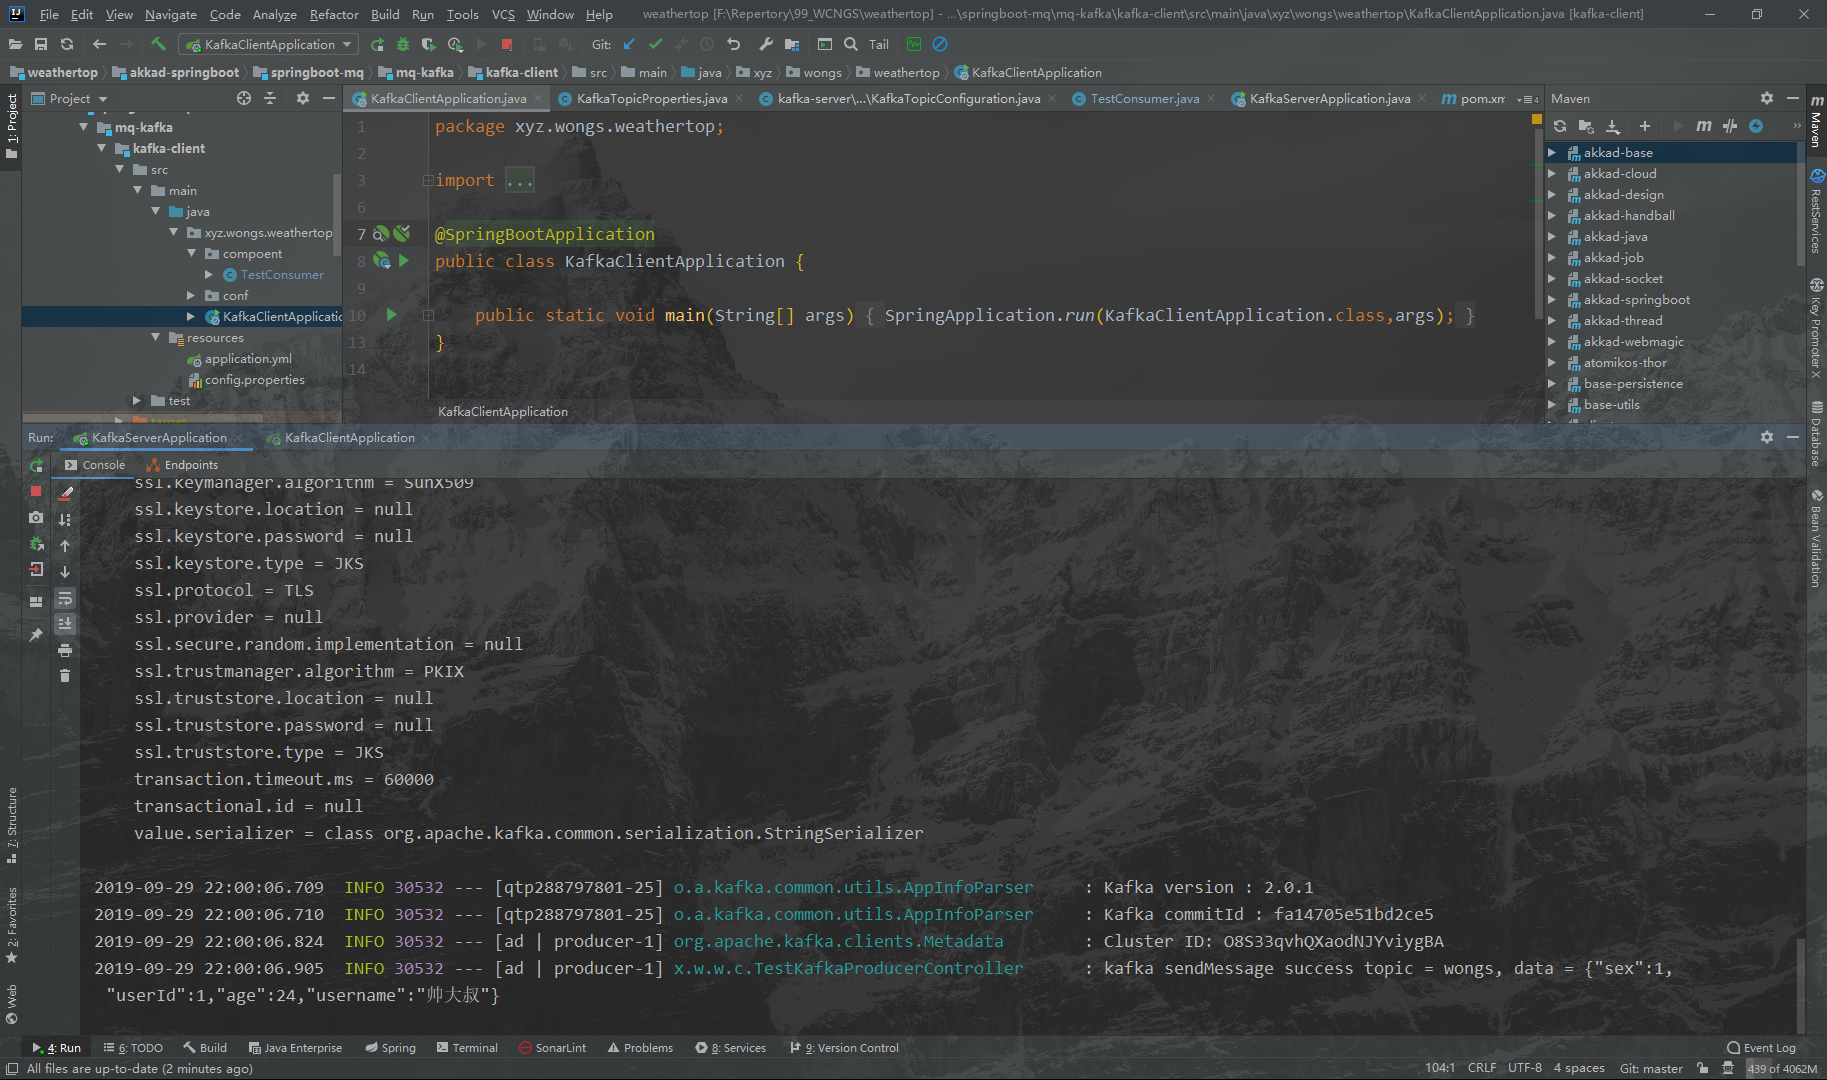Viewport: 1827px width, 1080px height.
Task: Click the Tail toolbar button
Action: 879,44
